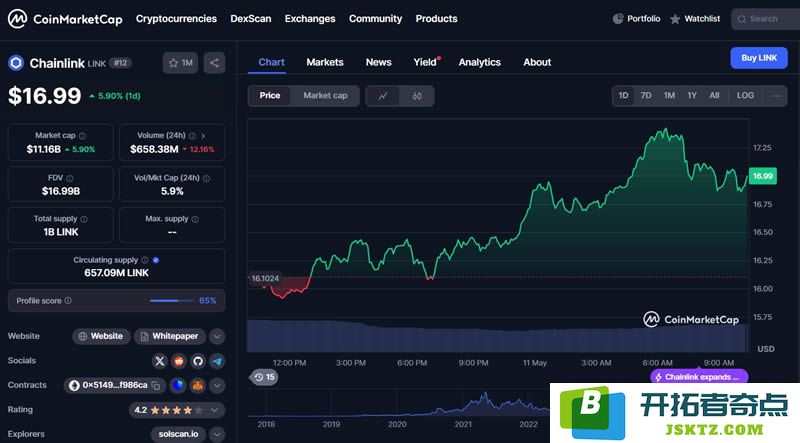Switch to the Analytics tab
The height and width of the screenshot is (443, 800).
click(x=479, y=62)
